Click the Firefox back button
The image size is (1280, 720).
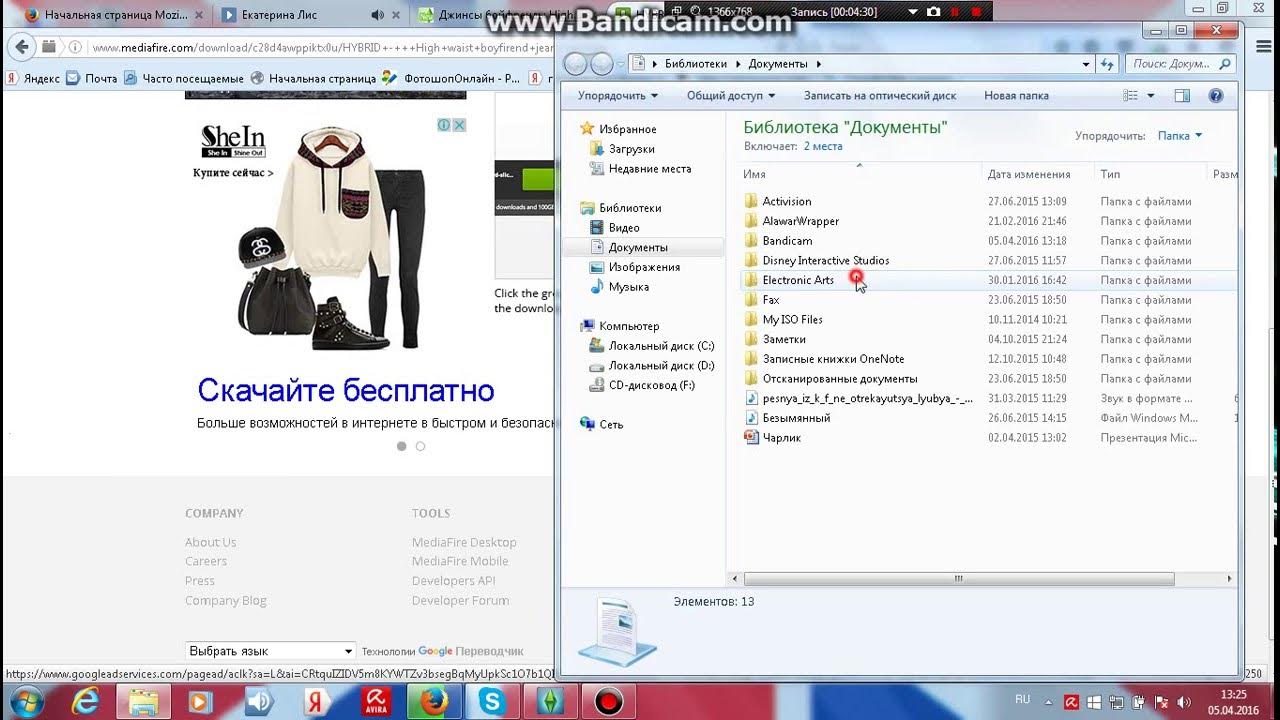tap(21, 46)
